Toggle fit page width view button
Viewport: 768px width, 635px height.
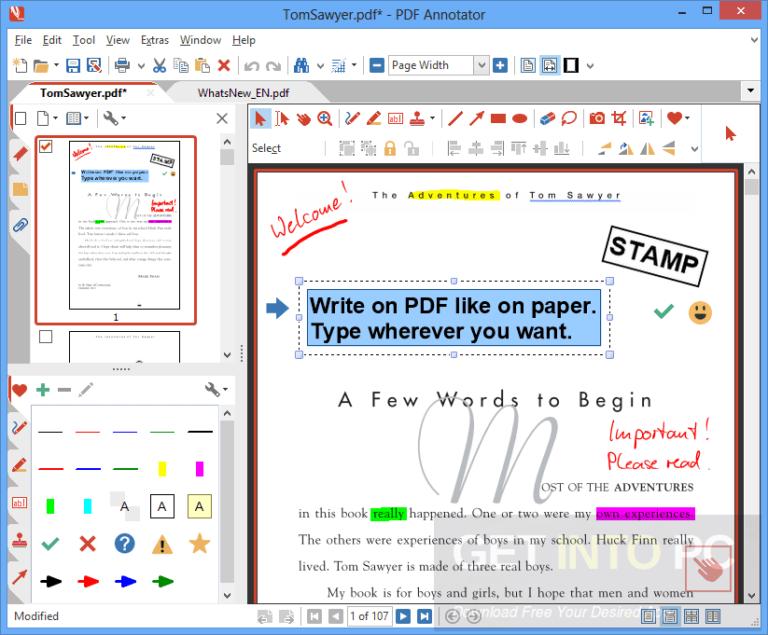[x=550, y=65]
